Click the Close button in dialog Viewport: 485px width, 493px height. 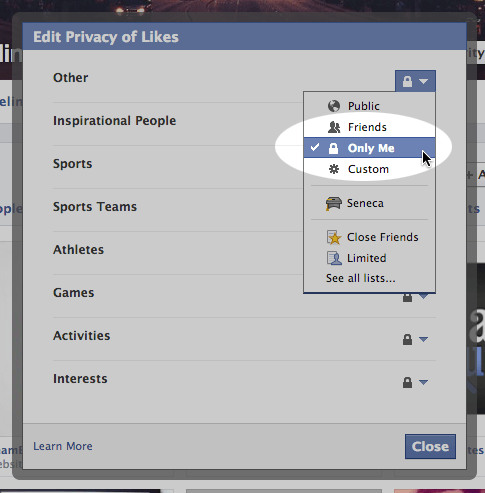click(430, 446)
